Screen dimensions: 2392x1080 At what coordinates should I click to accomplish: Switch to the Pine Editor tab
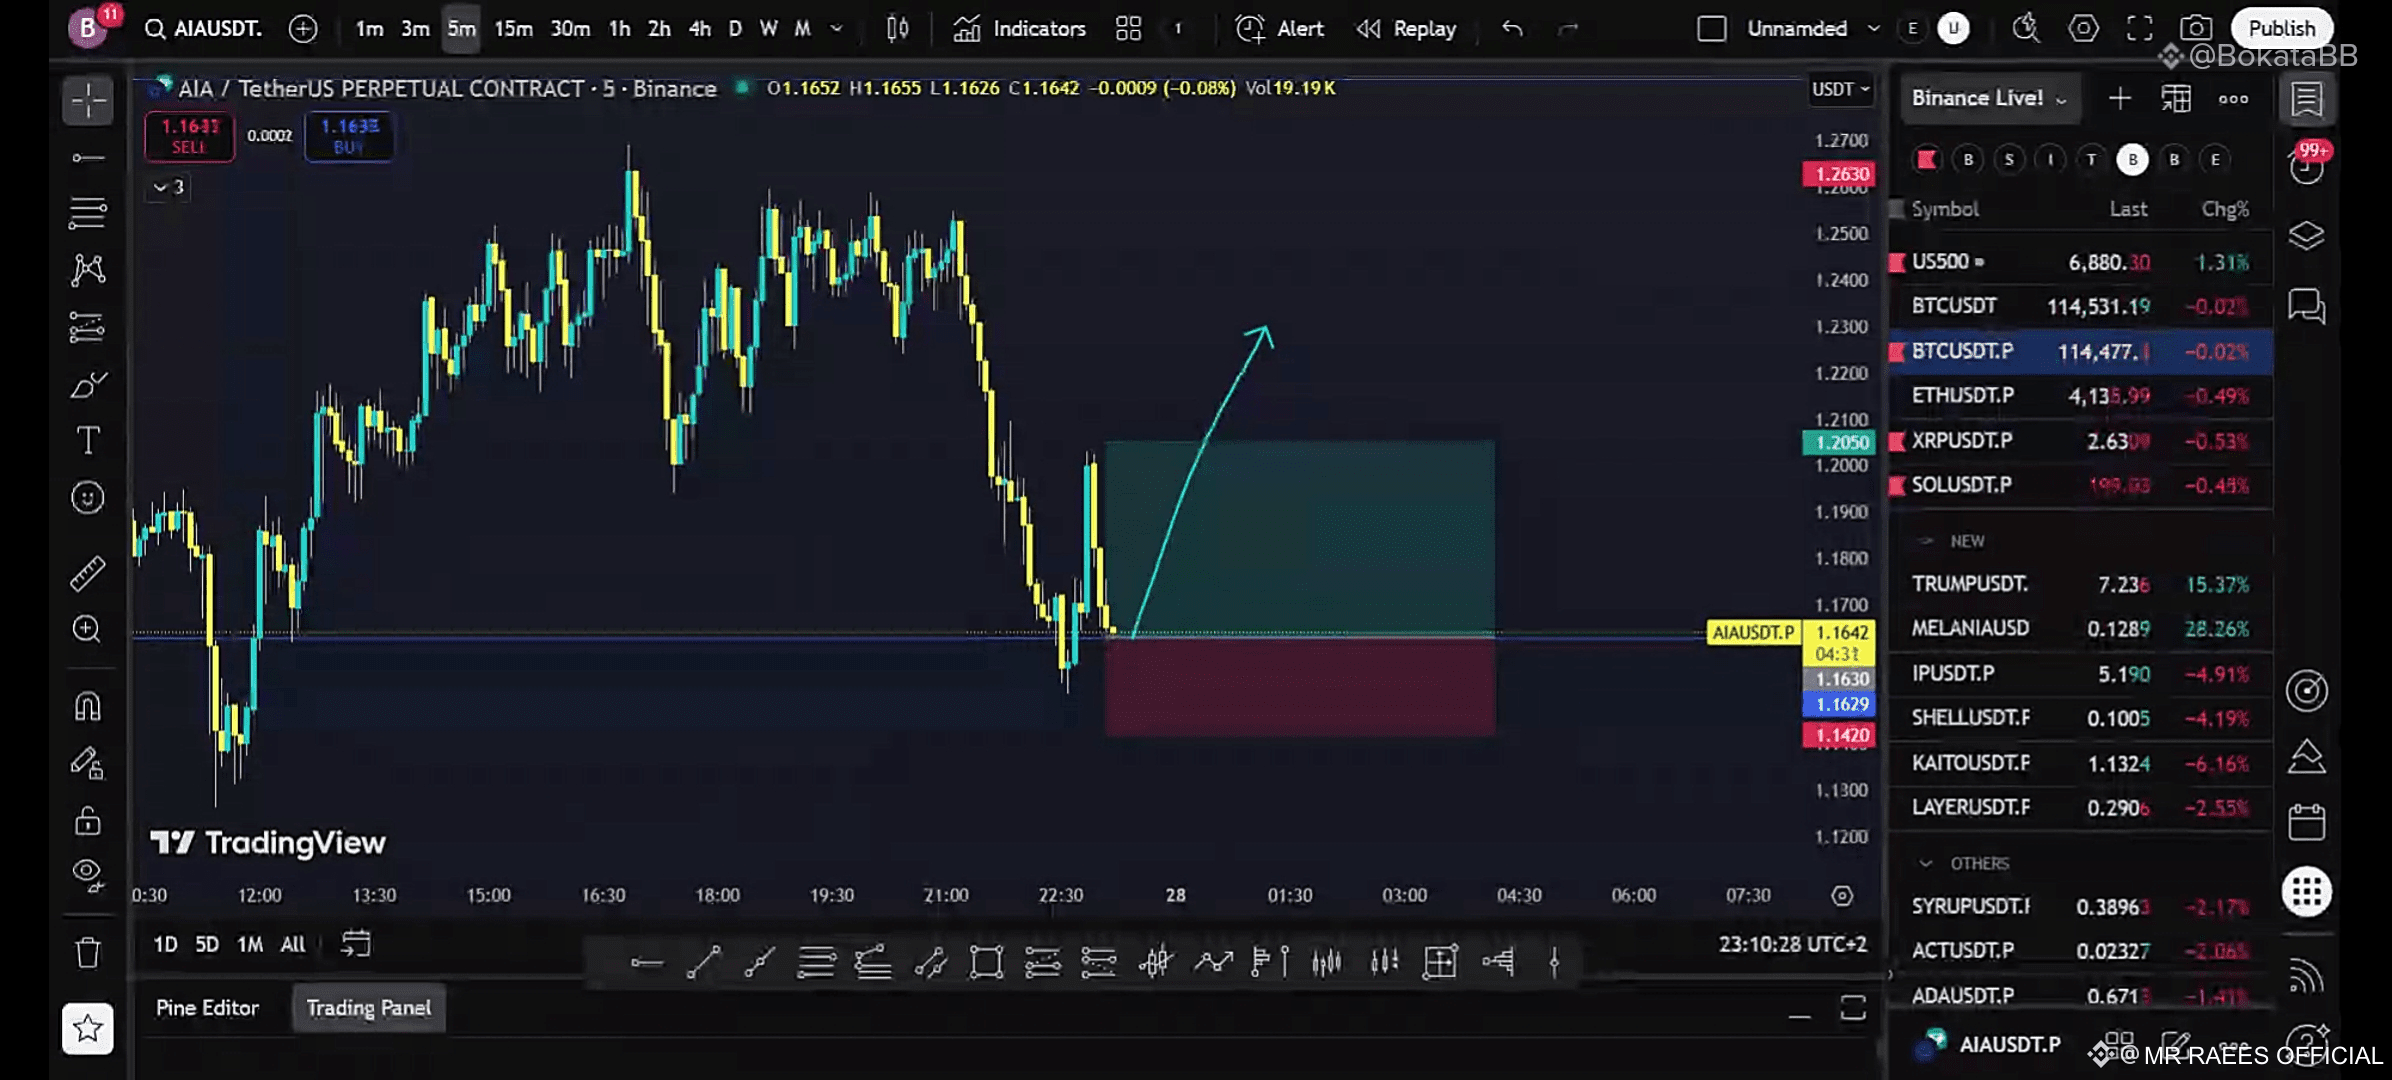[x=207, y=1008]
